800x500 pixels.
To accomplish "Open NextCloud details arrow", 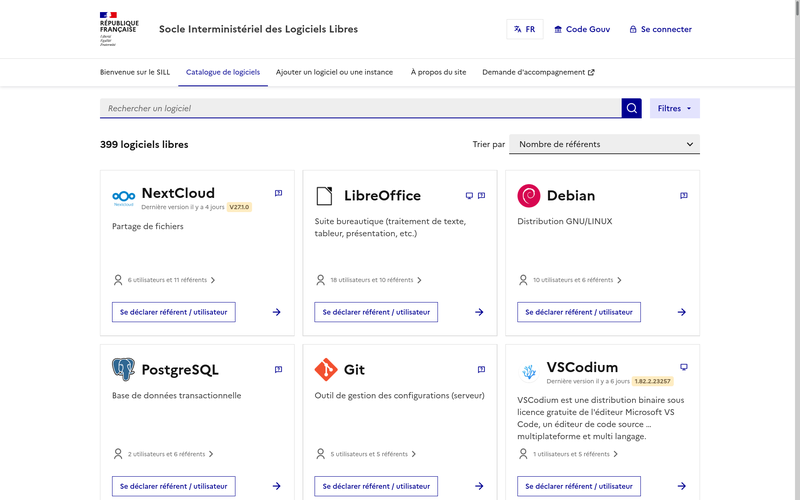I will pos(277,312).
